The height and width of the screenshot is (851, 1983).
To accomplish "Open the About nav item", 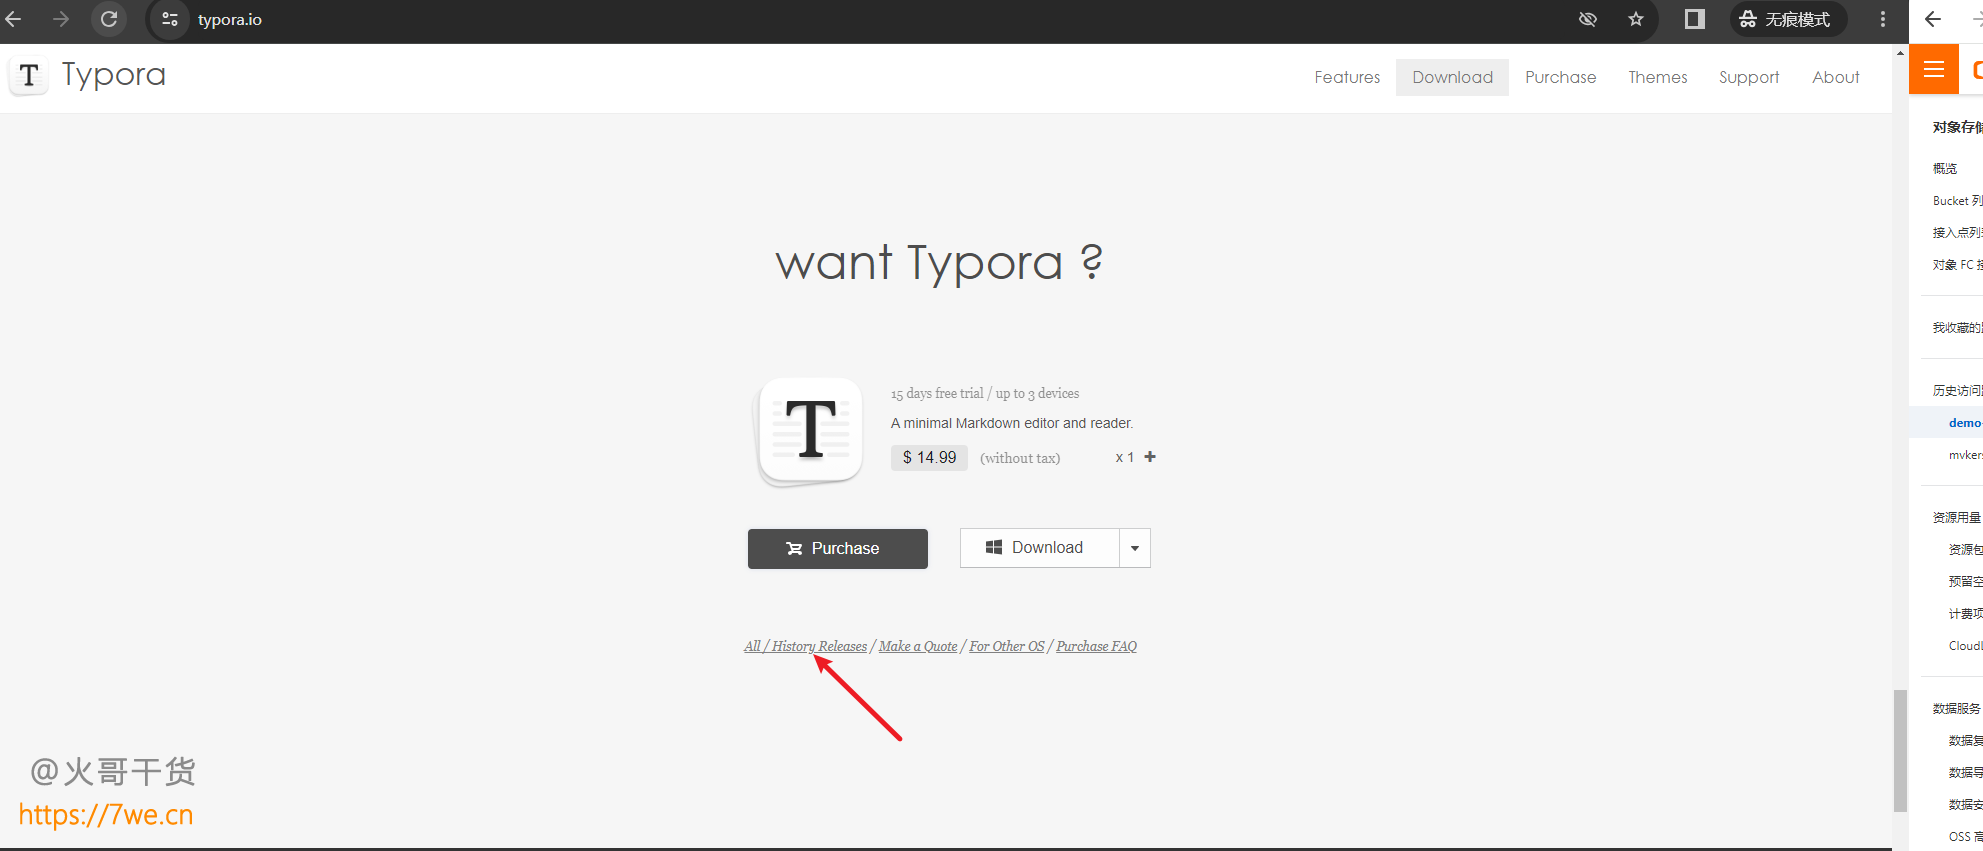I will pos(1836,77).
